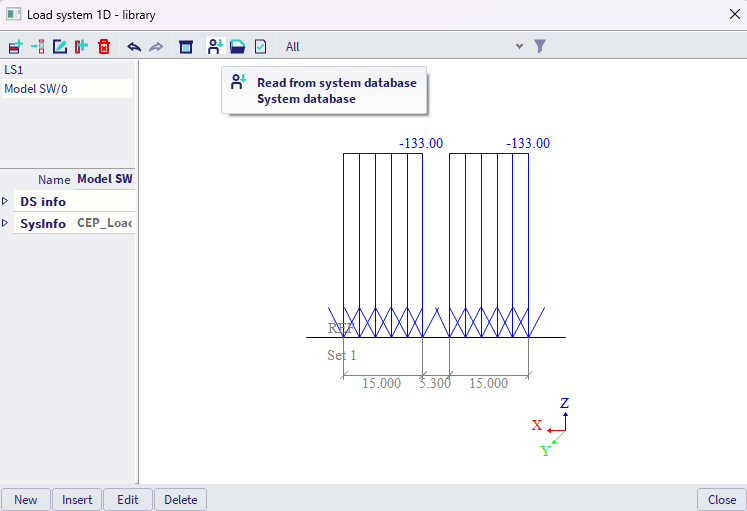The height and width of the screenshot is (511, 747).
Task: Click the Edit item pencil icon
Action: (60, 46)
